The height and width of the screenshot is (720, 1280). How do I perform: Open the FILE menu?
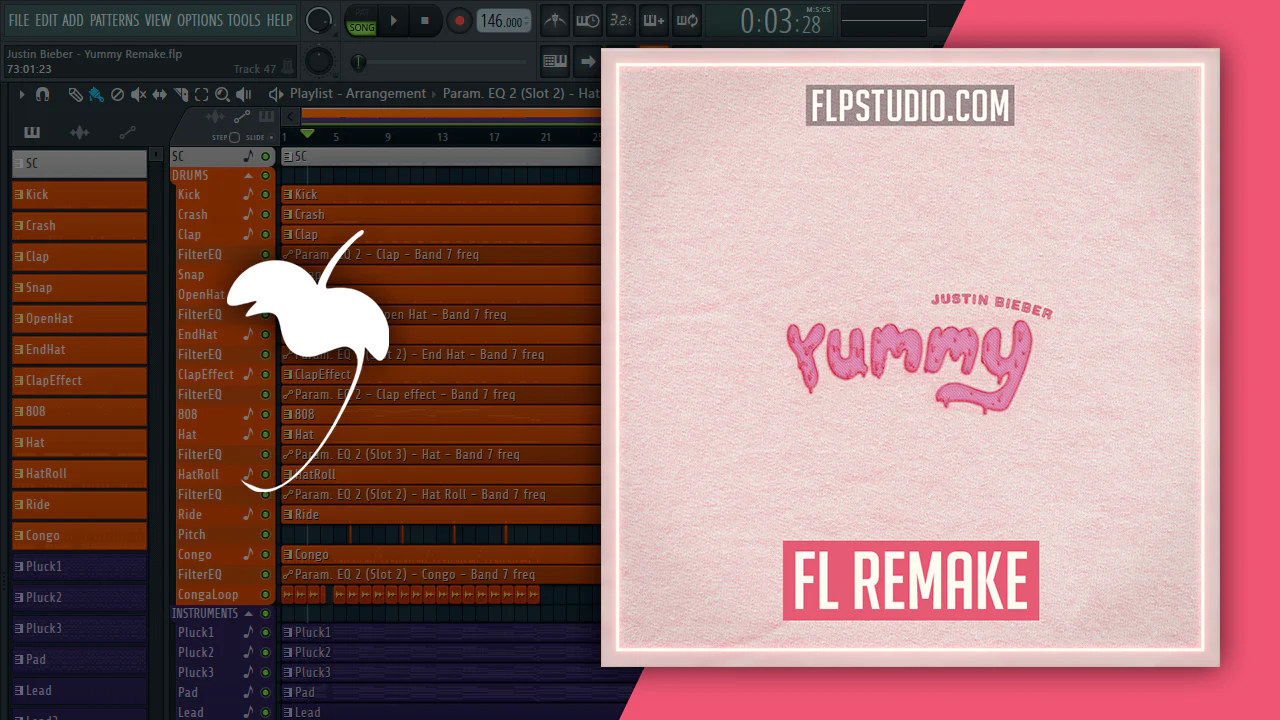click(19, 20)
